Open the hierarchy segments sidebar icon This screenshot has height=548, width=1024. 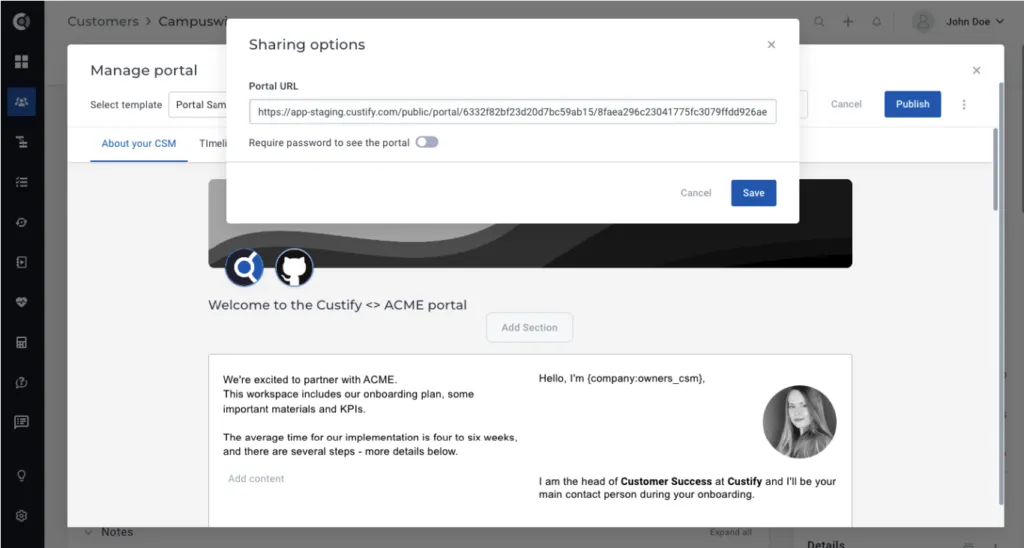click(x=22, y=142)
